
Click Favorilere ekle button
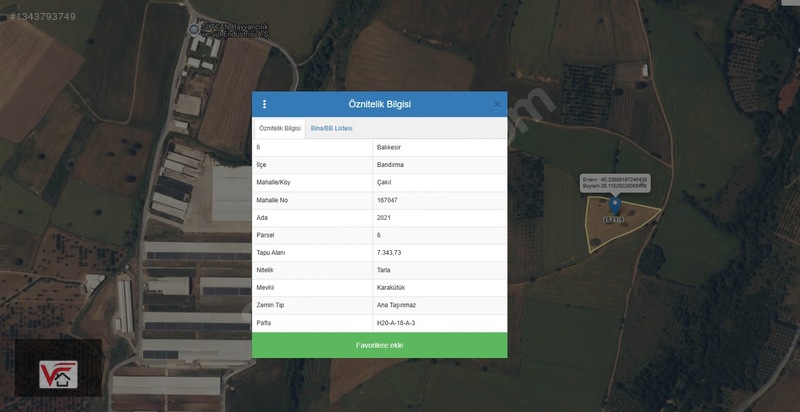[x=380, y=345]
